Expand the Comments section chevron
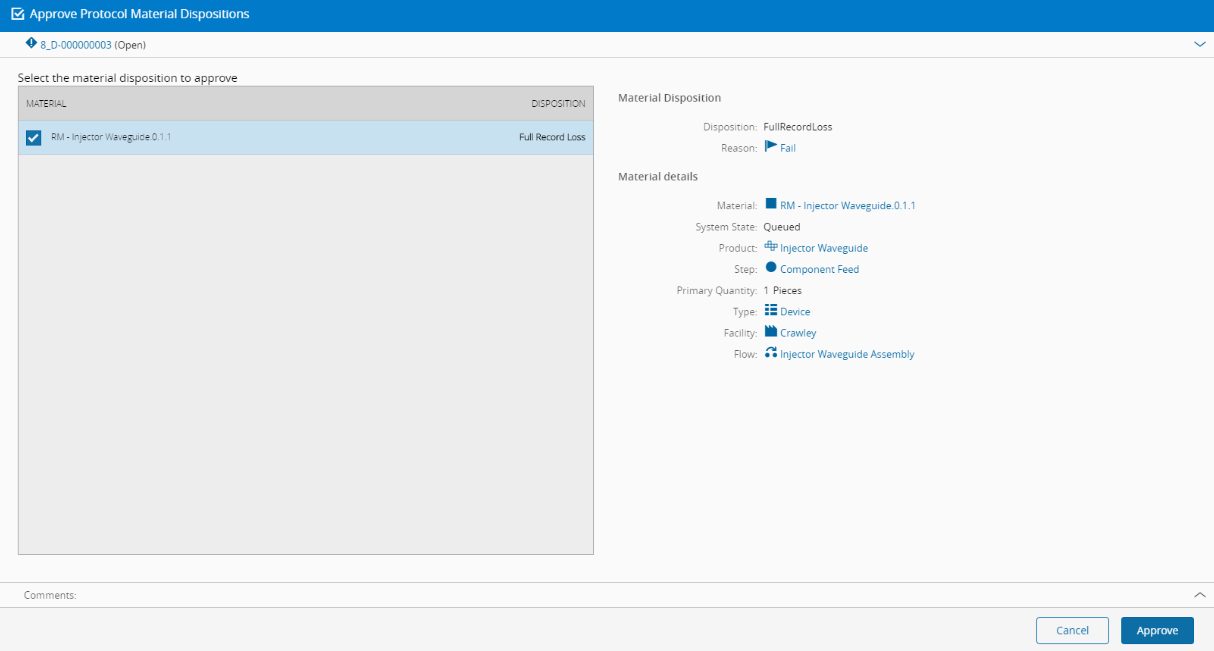 pos(1200,595)
